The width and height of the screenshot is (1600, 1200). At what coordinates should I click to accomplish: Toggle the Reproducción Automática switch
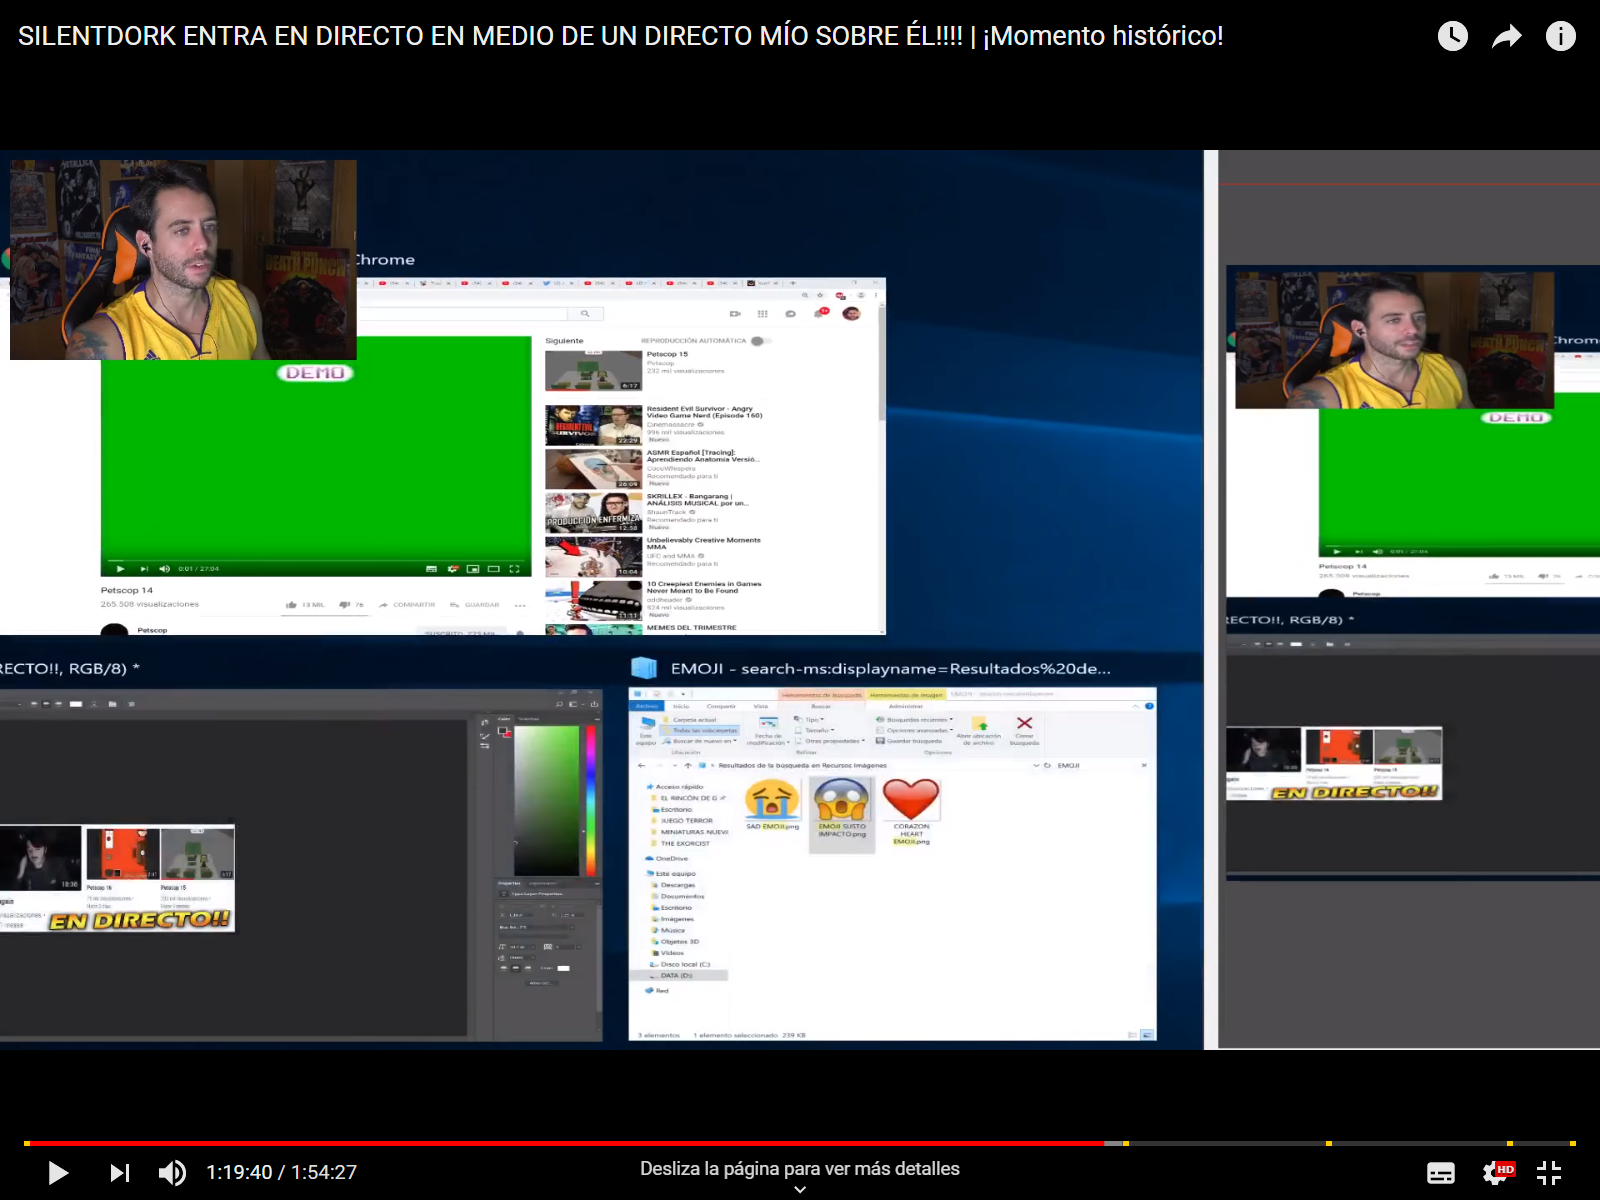pos(758,341)
